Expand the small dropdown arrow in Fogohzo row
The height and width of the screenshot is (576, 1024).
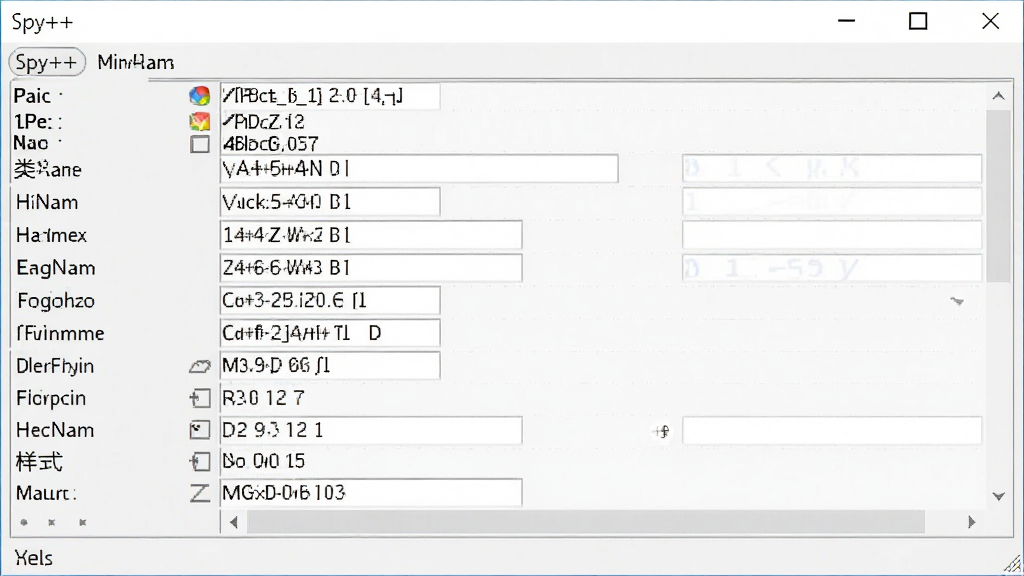coord(957,301)
